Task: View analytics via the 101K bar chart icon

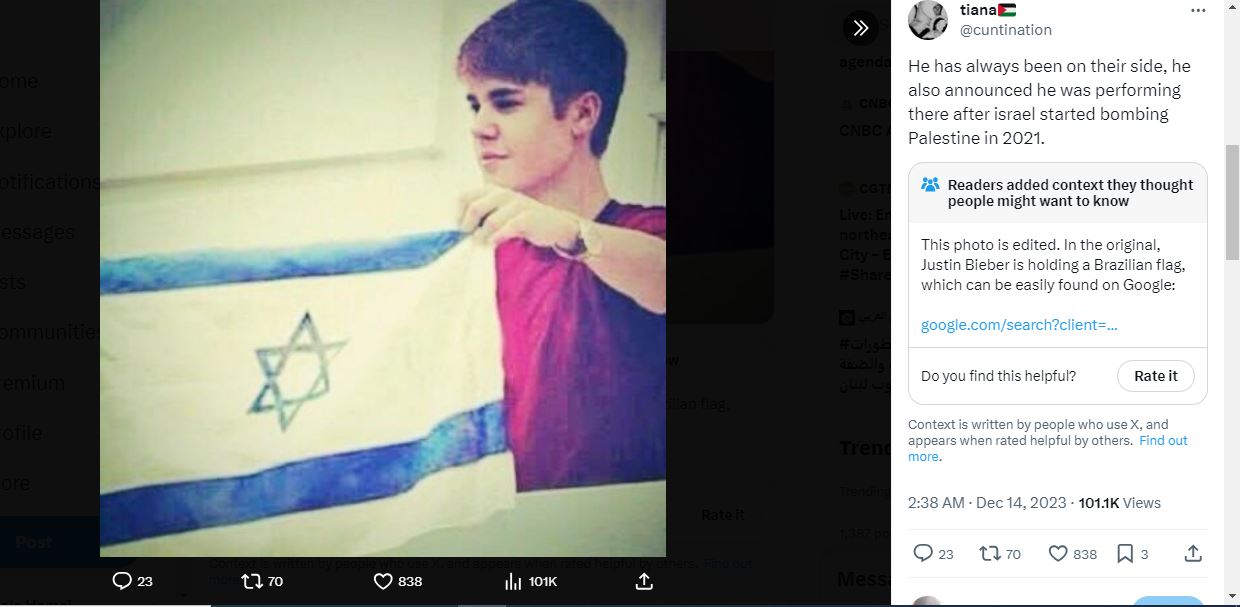Action: tap(513, 581)
